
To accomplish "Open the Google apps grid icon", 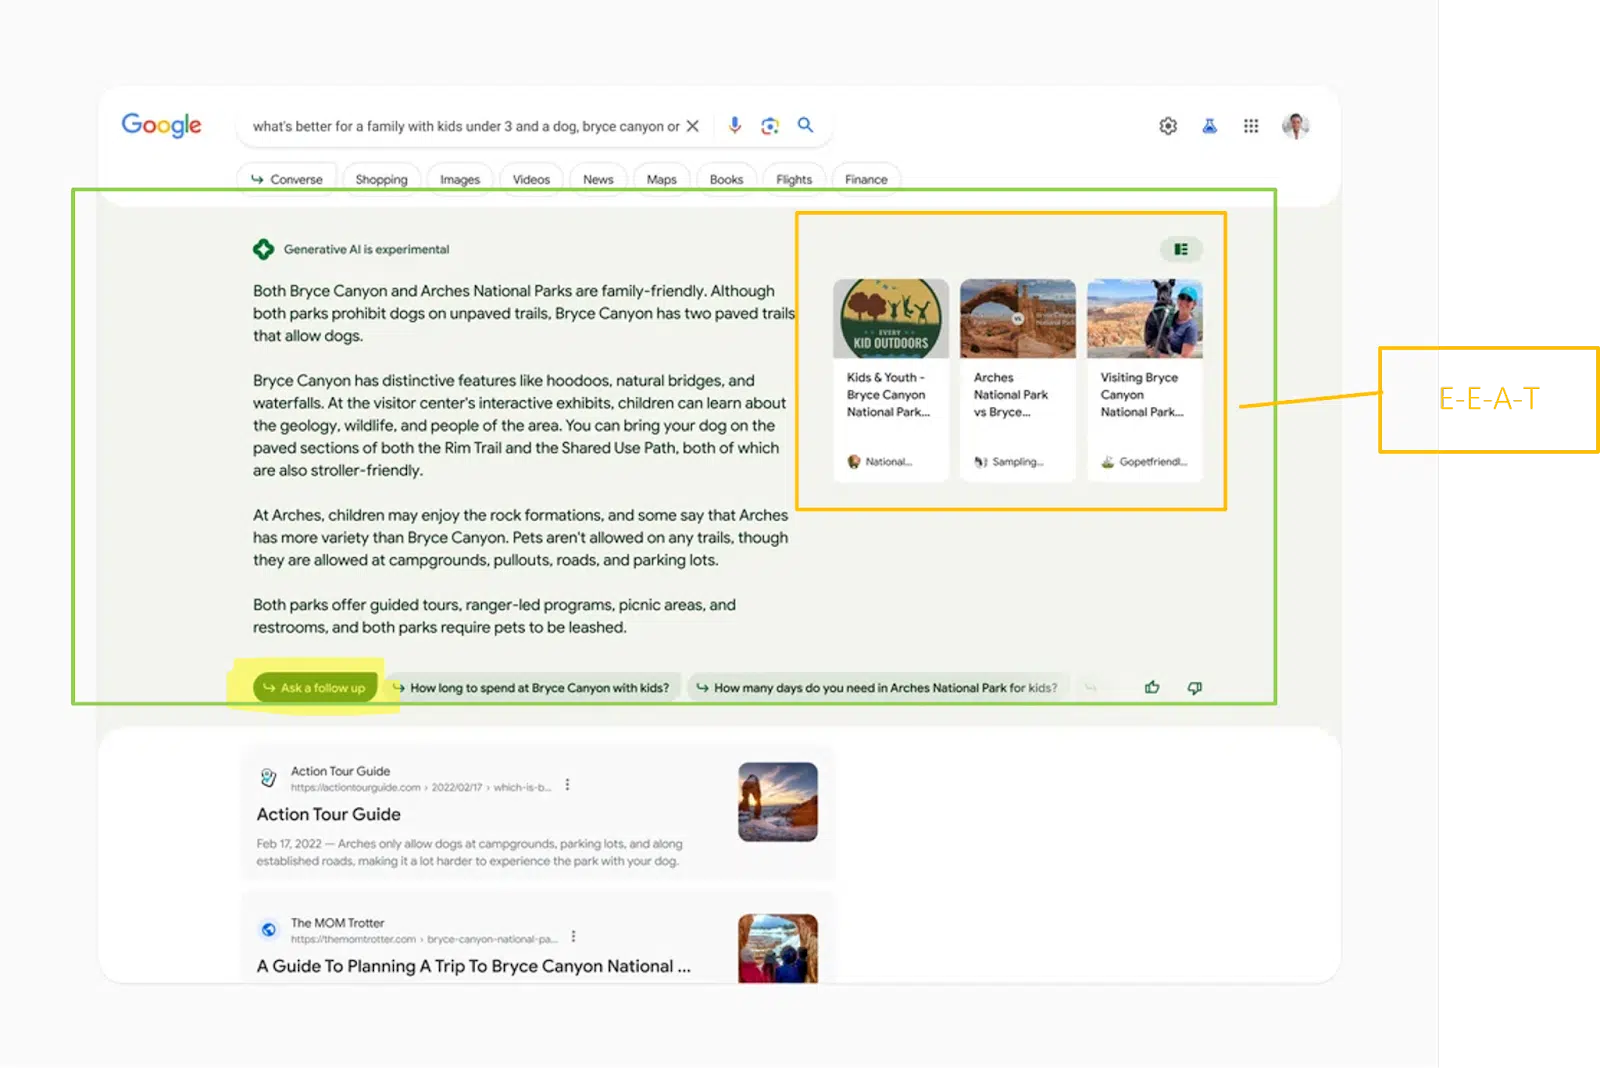I will point(1251,126).
